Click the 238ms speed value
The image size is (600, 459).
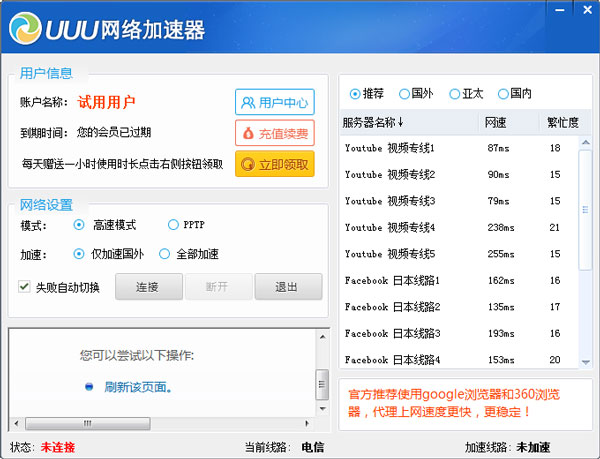tap(501, 228)
